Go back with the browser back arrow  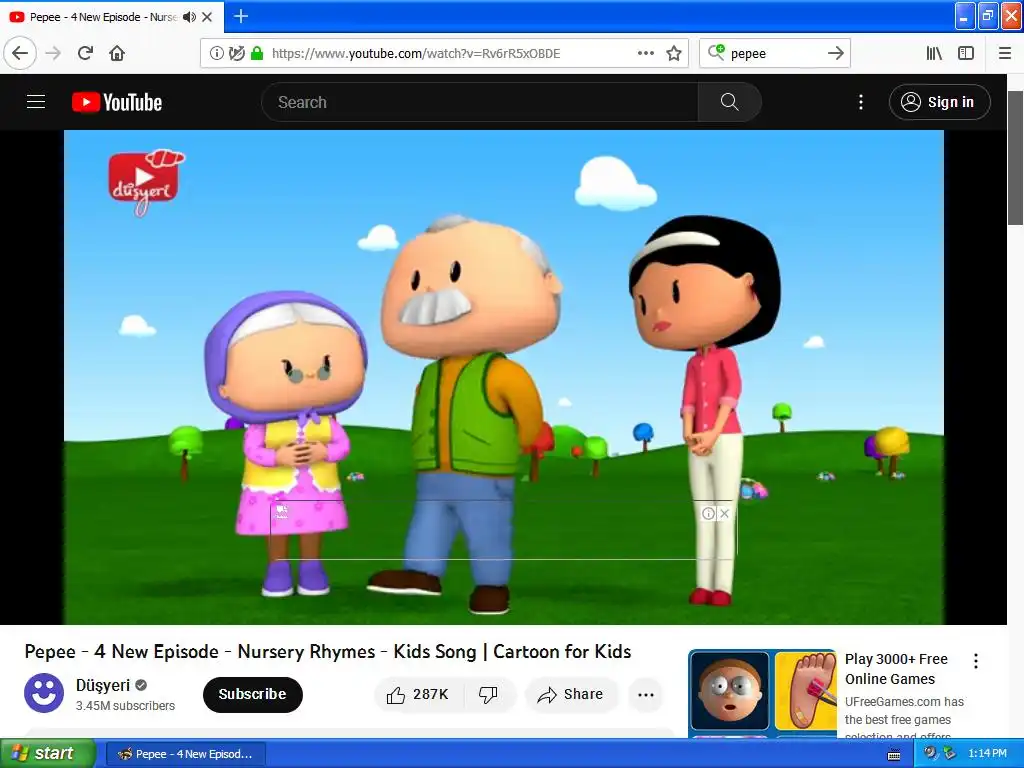(x=20, y=53)
